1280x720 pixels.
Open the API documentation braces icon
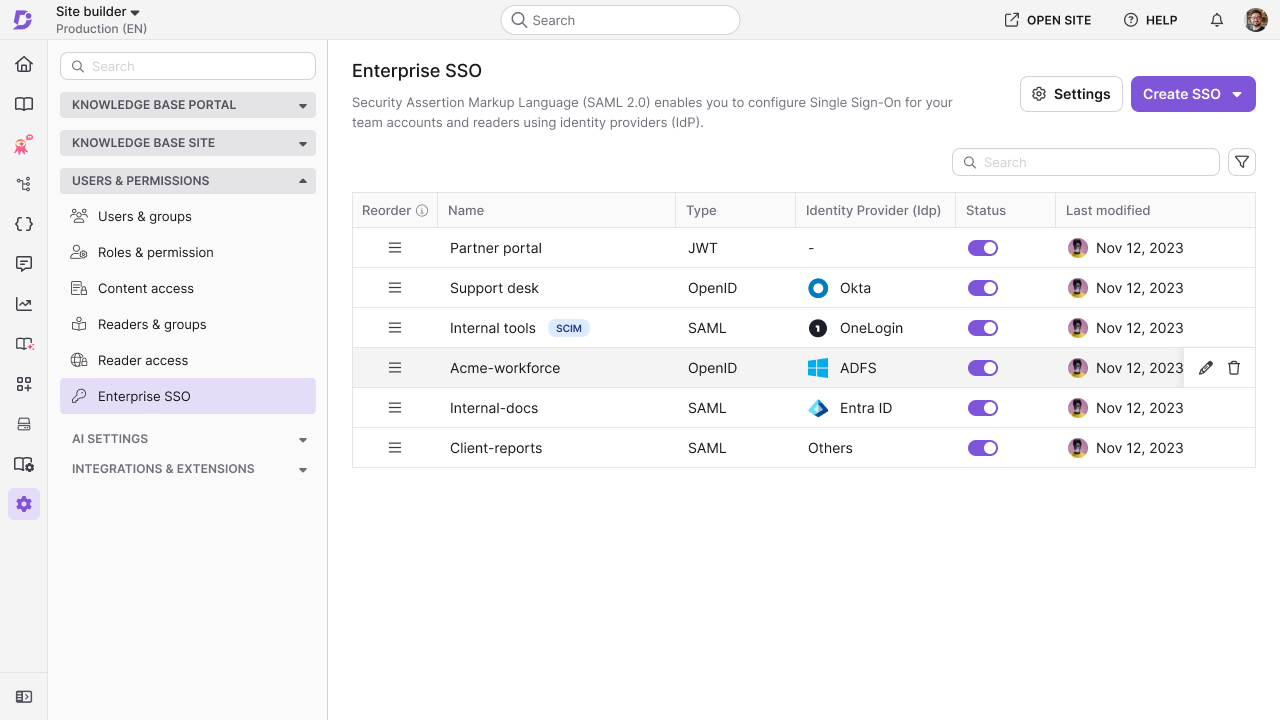(24, 224)
